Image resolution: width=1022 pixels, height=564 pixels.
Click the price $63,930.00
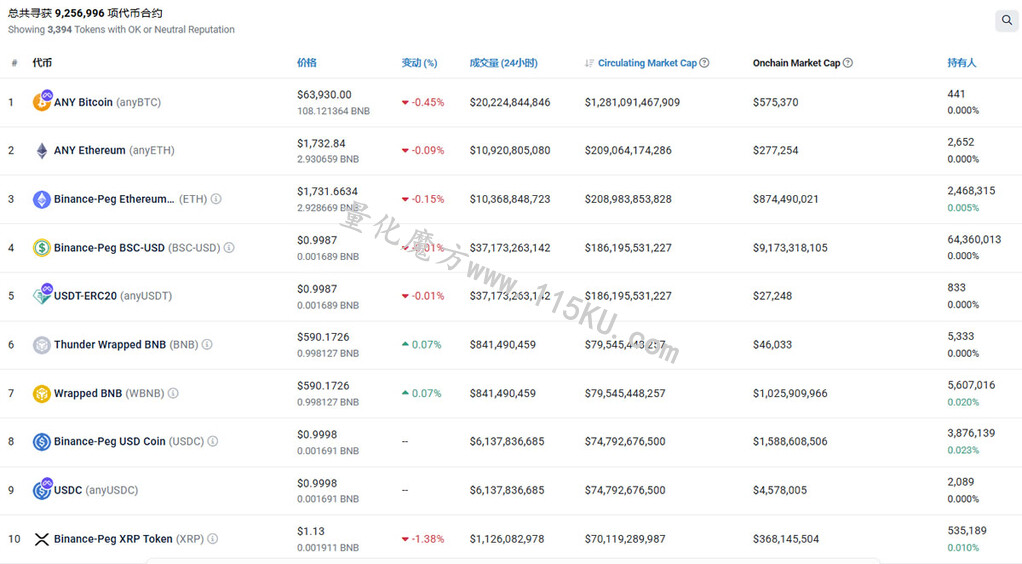[x=324, y=95]
